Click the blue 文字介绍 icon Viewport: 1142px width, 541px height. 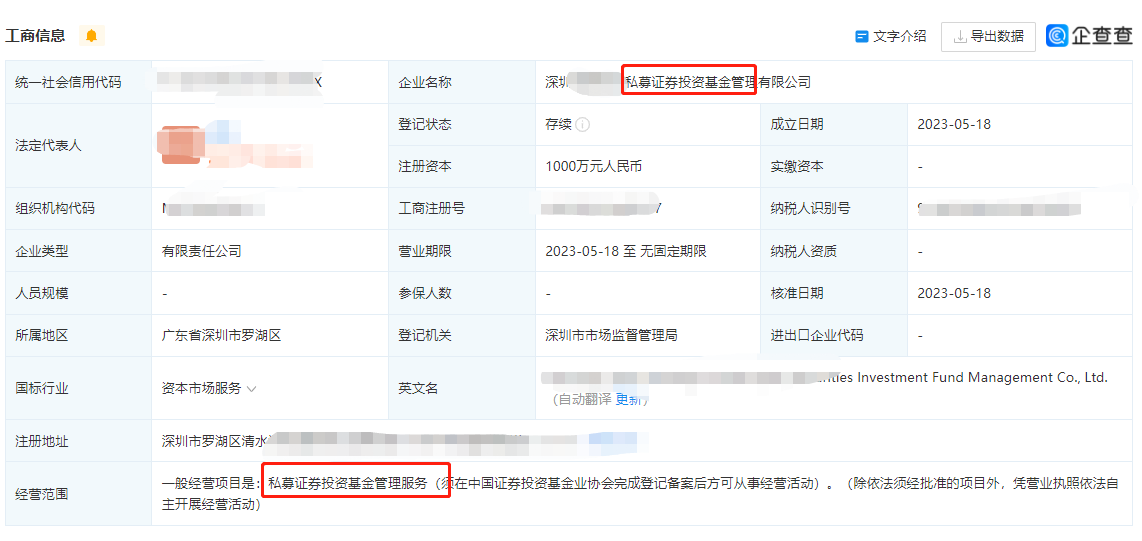click(861, 36)
